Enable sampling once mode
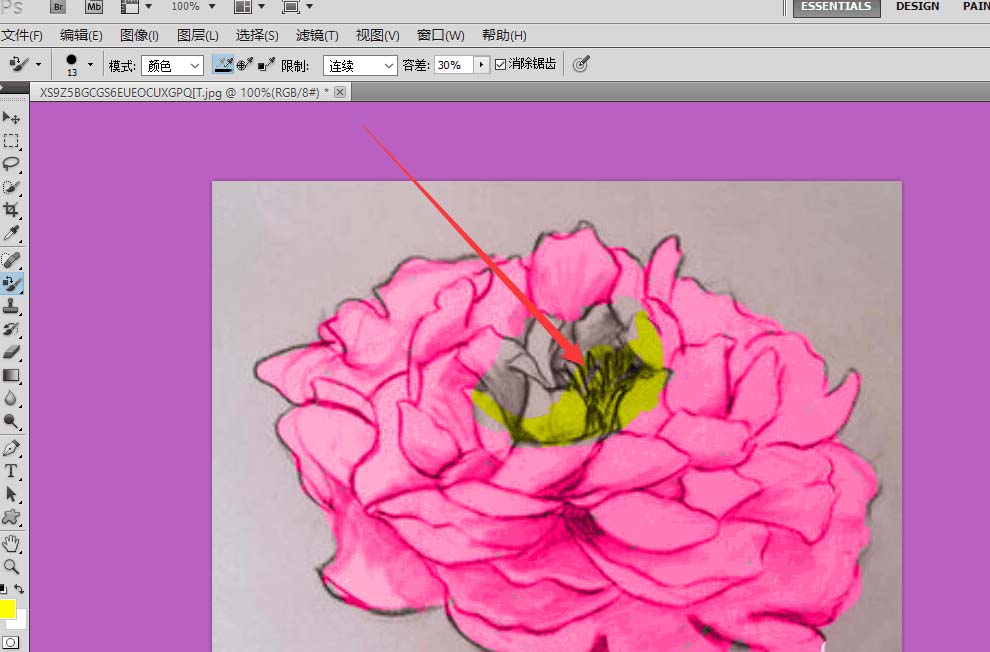 pos(245,64)
